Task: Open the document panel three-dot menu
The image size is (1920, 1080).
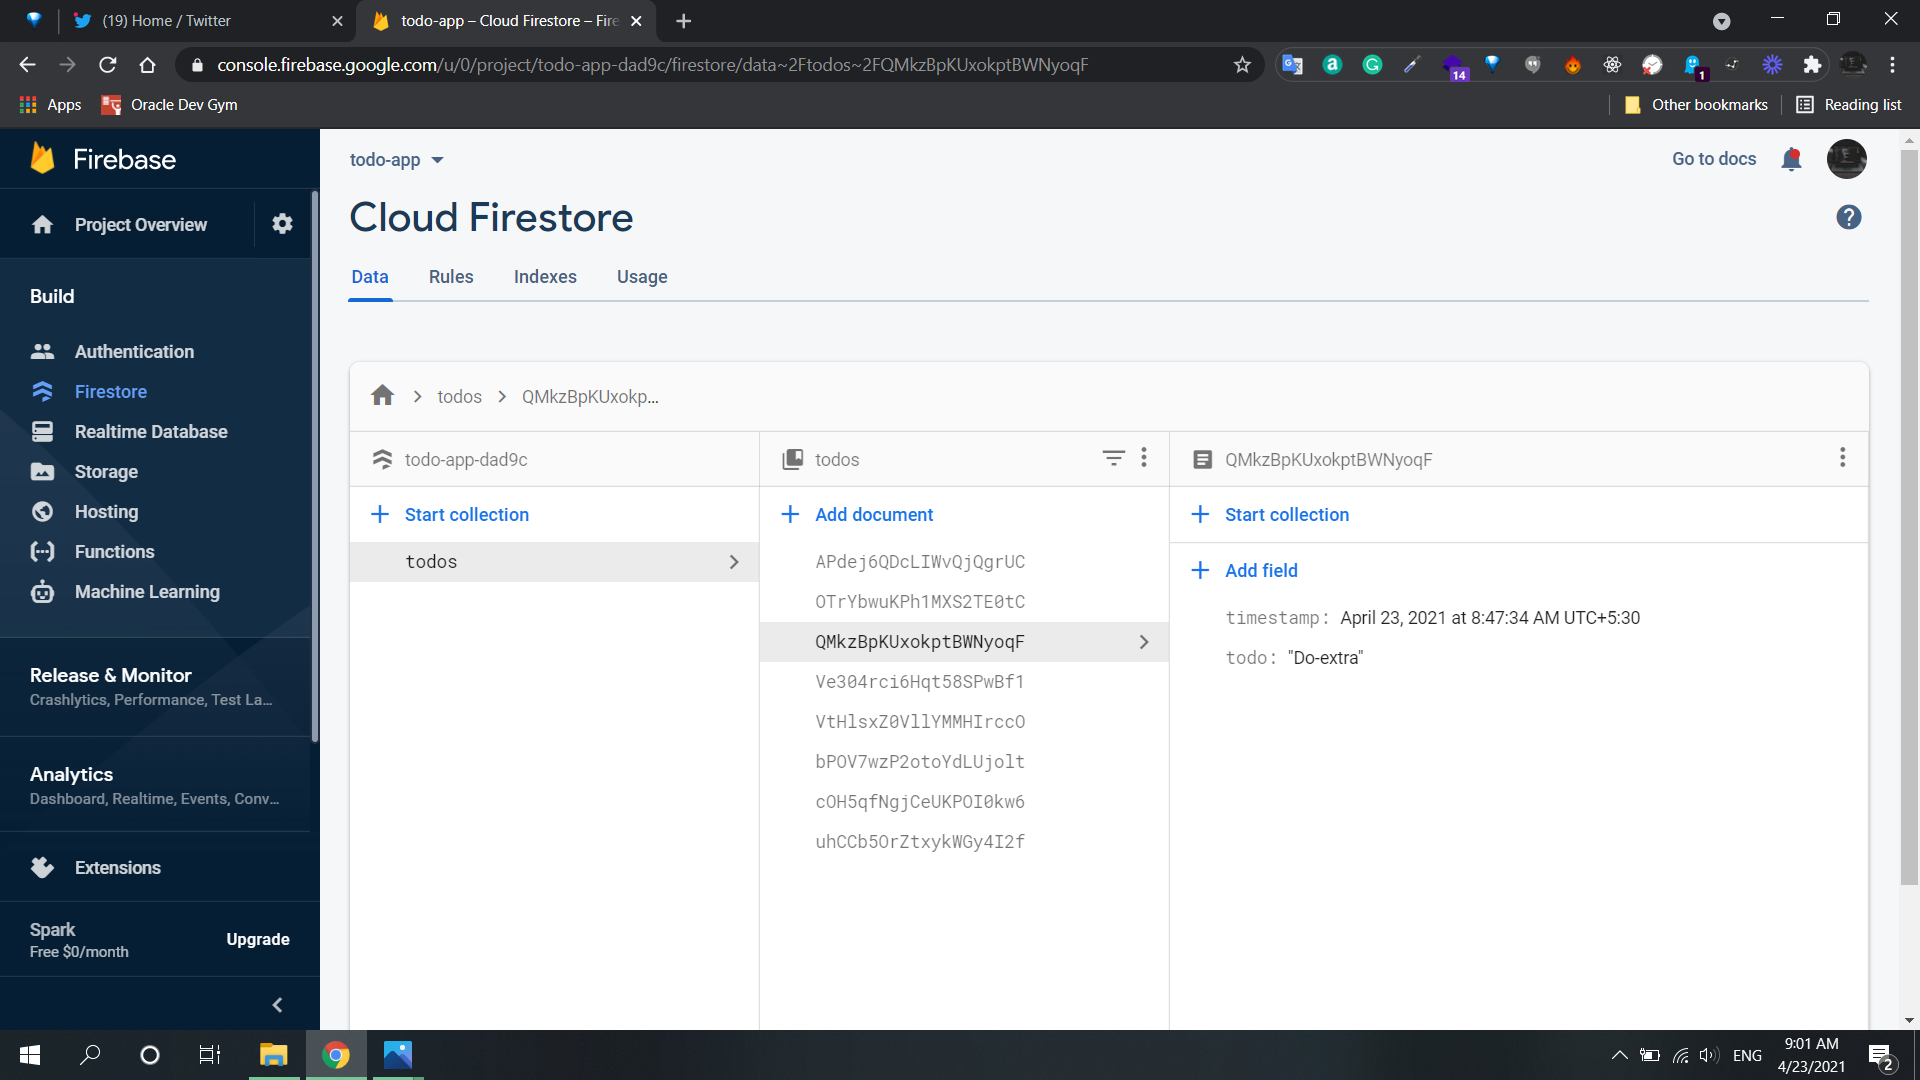Action: coord(1842,458)
